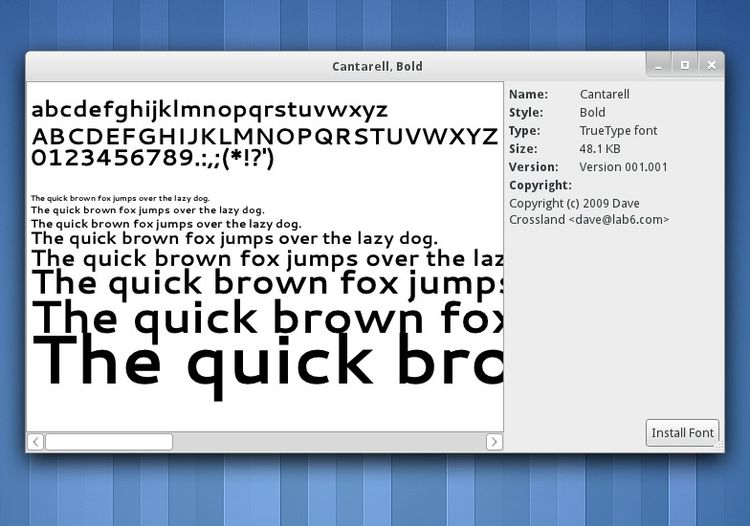Click the "TrueType font" type value

(618, 131)
